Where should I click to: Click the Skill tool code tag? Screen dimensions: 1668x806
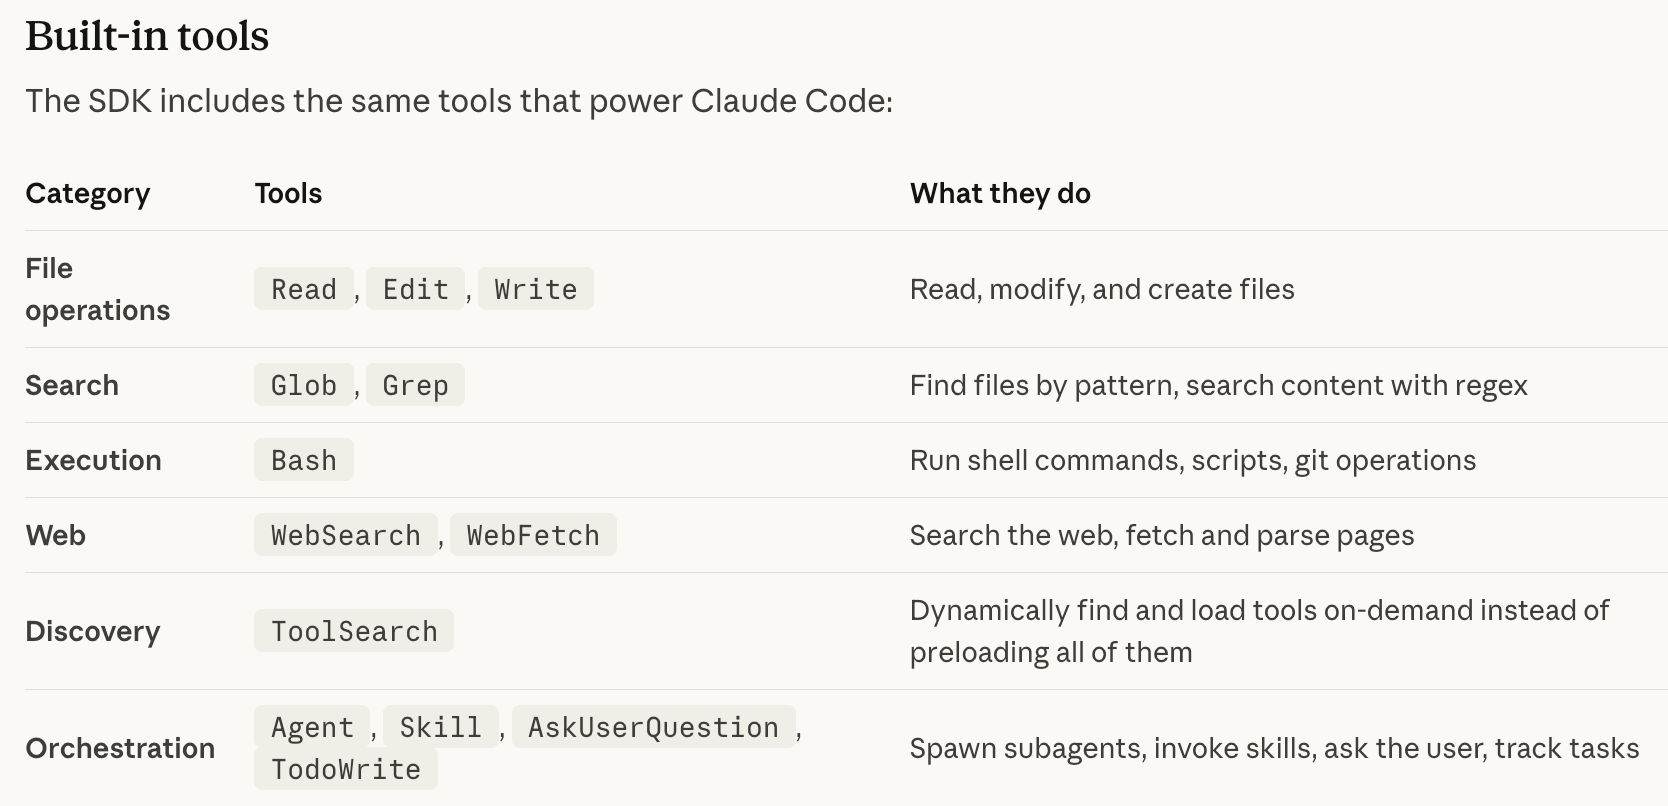(440, 727)
